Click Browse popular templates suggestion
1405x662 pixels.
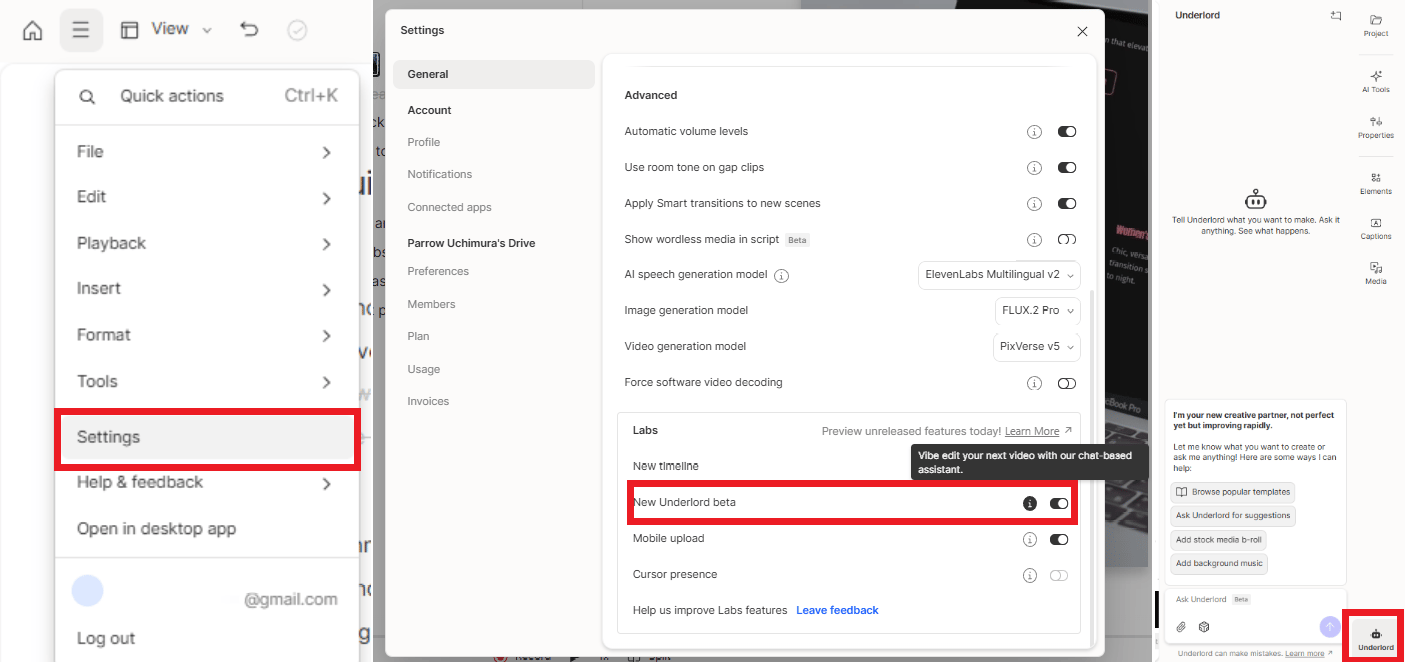[1232, 492]
